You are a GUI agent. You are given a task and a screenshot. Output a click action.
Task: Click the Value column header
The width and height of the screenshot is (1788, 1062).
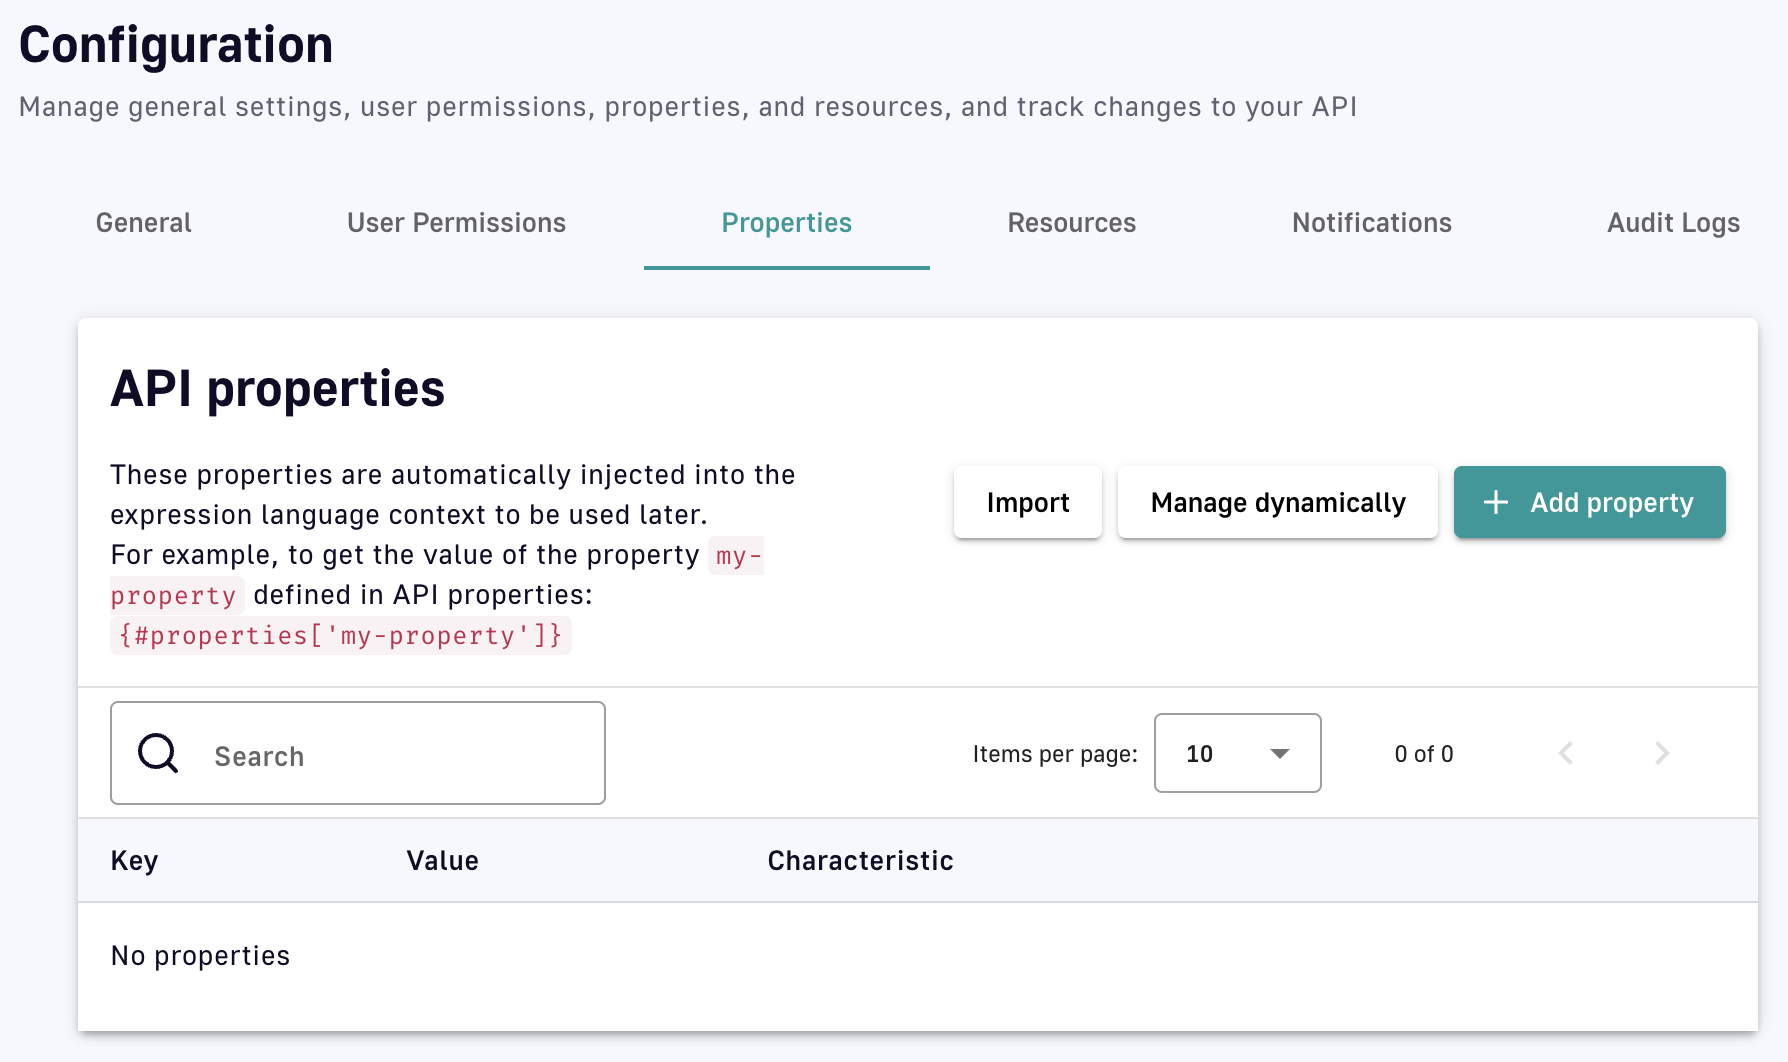coord(442,861)
